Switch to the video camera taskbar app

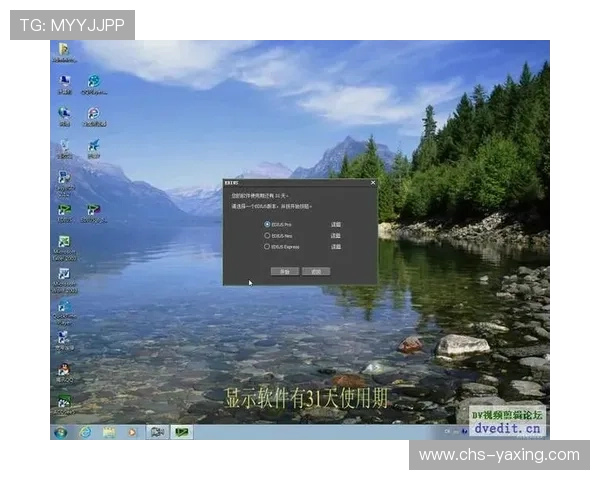[157, 432]
